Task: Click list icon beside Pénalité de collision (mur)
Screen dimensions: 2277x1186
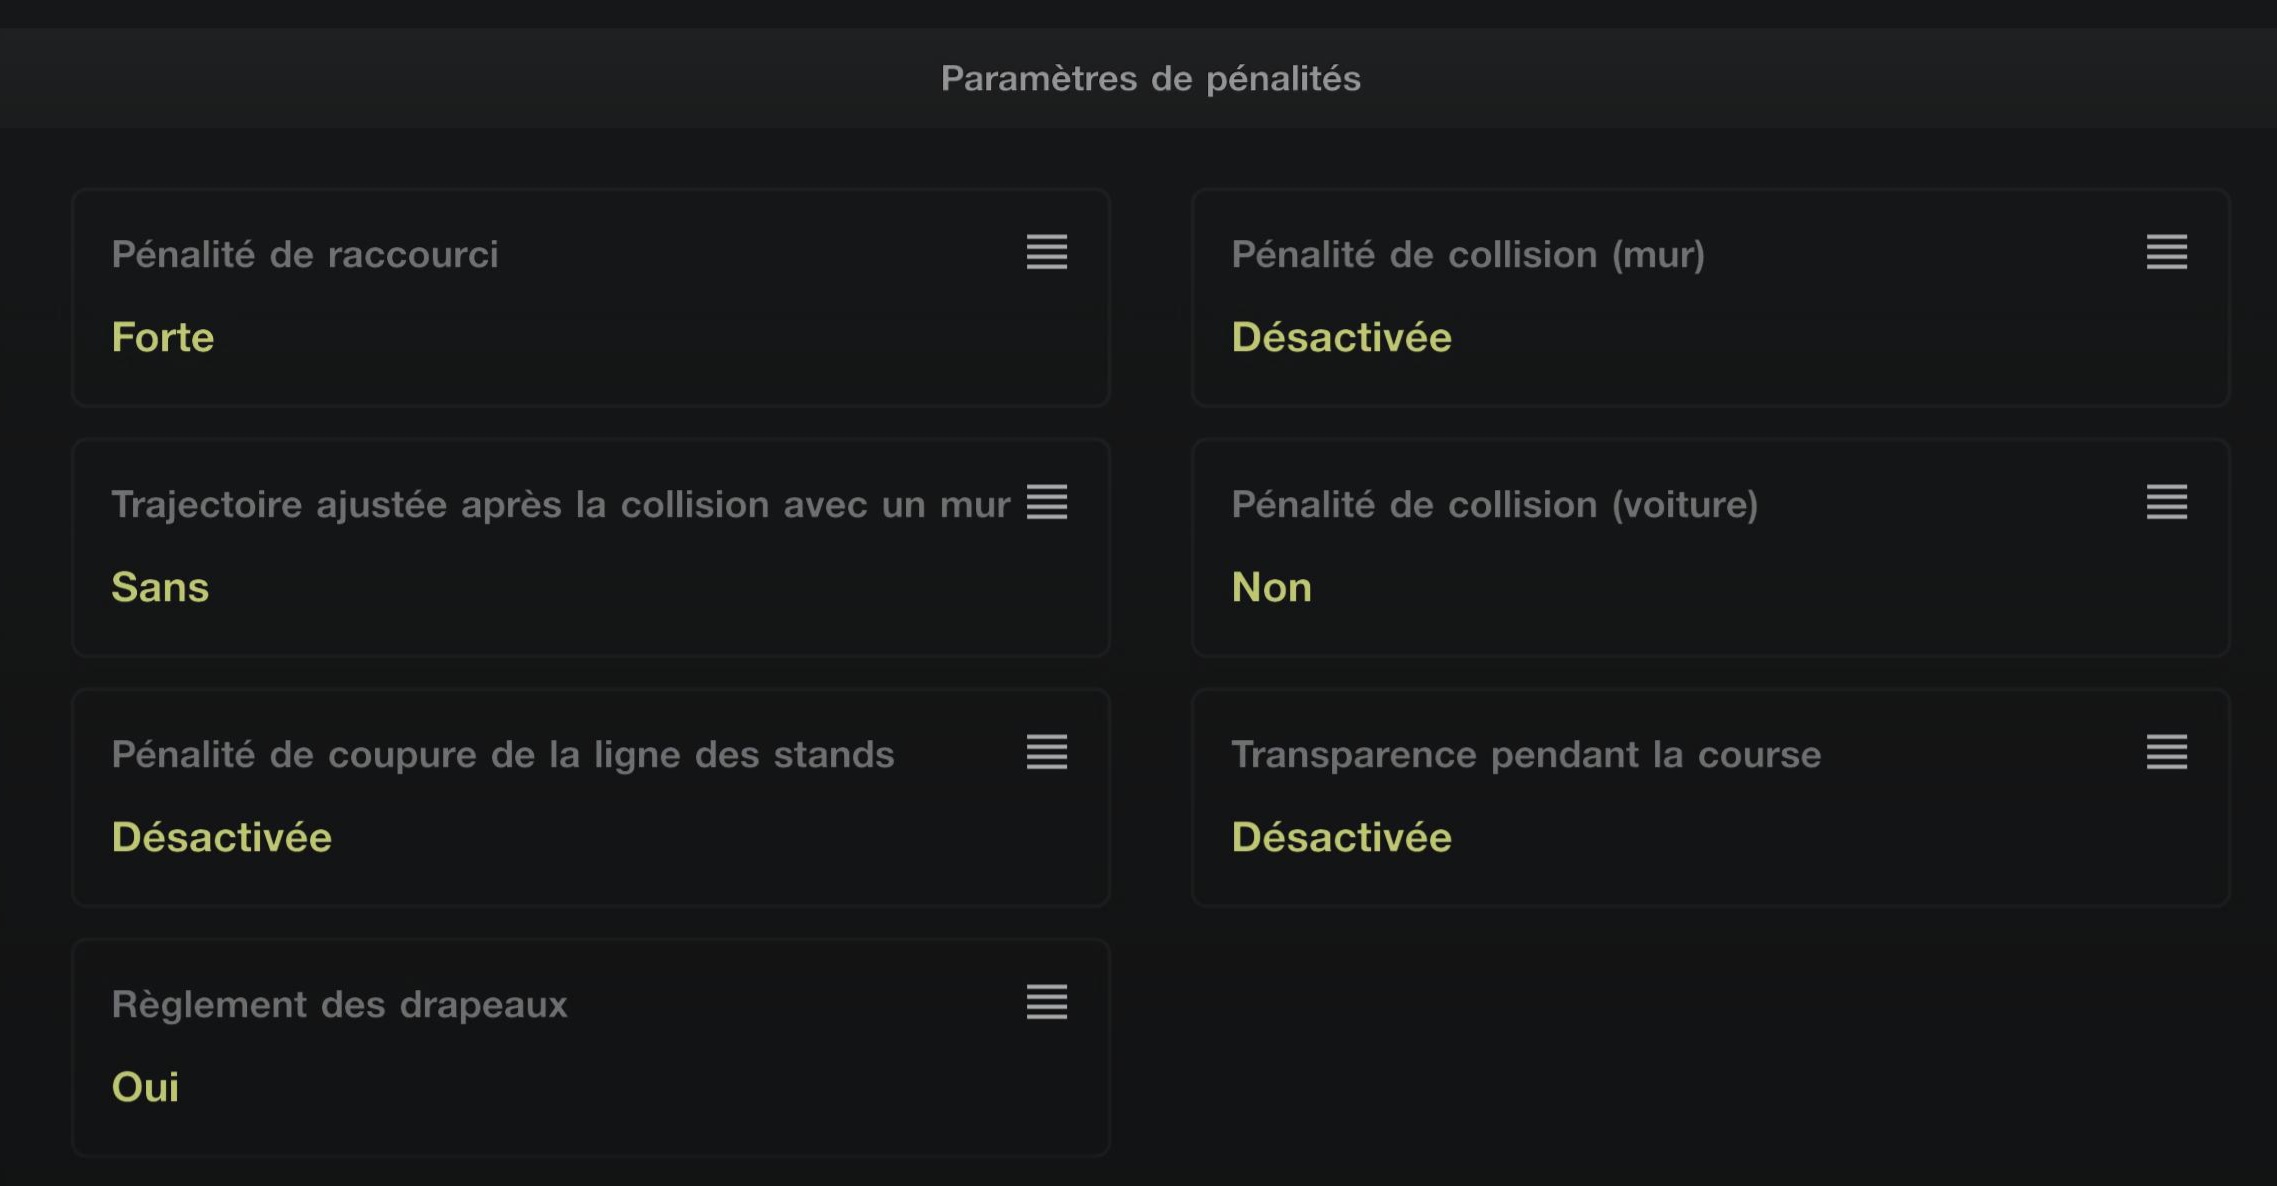Action: (x=2166, y=252)
